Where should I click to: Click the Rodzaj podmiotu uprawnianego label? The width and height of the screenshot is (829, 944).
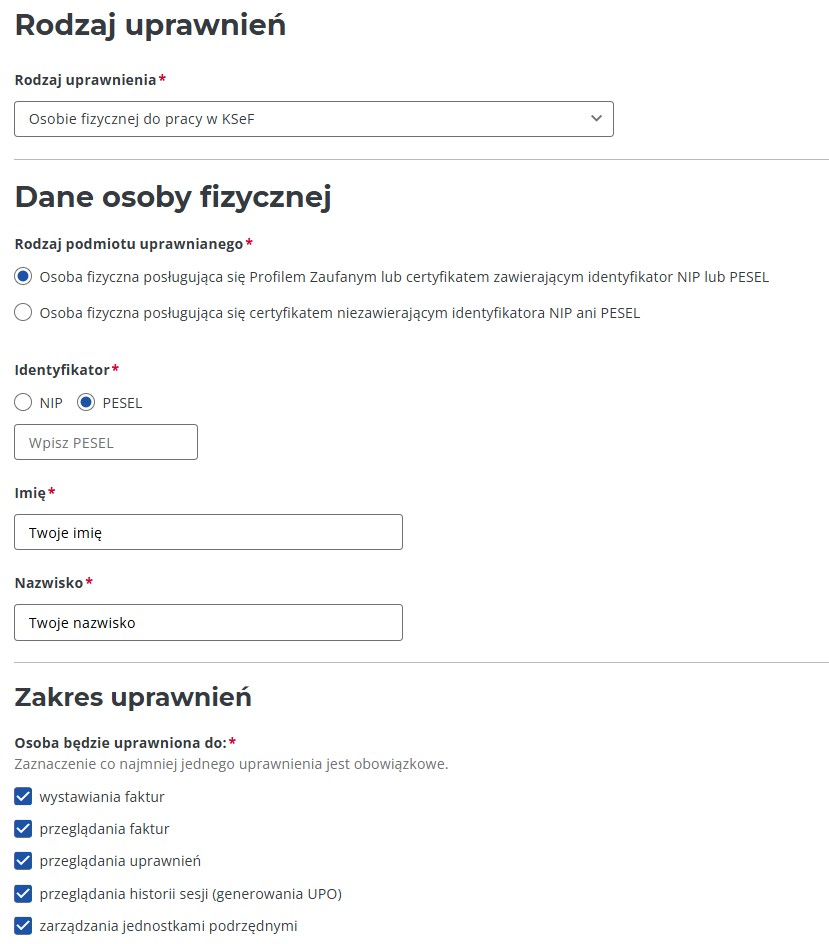[129, 244]
